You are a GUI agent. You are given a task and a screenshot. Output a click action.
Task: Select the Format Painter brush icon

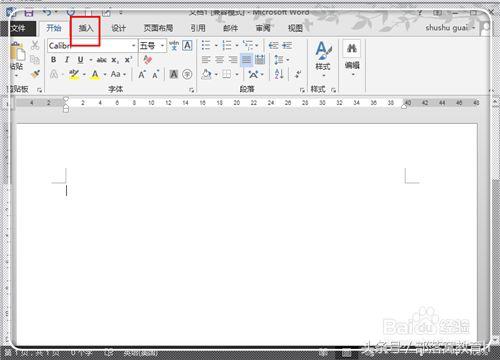pos(35,74)
